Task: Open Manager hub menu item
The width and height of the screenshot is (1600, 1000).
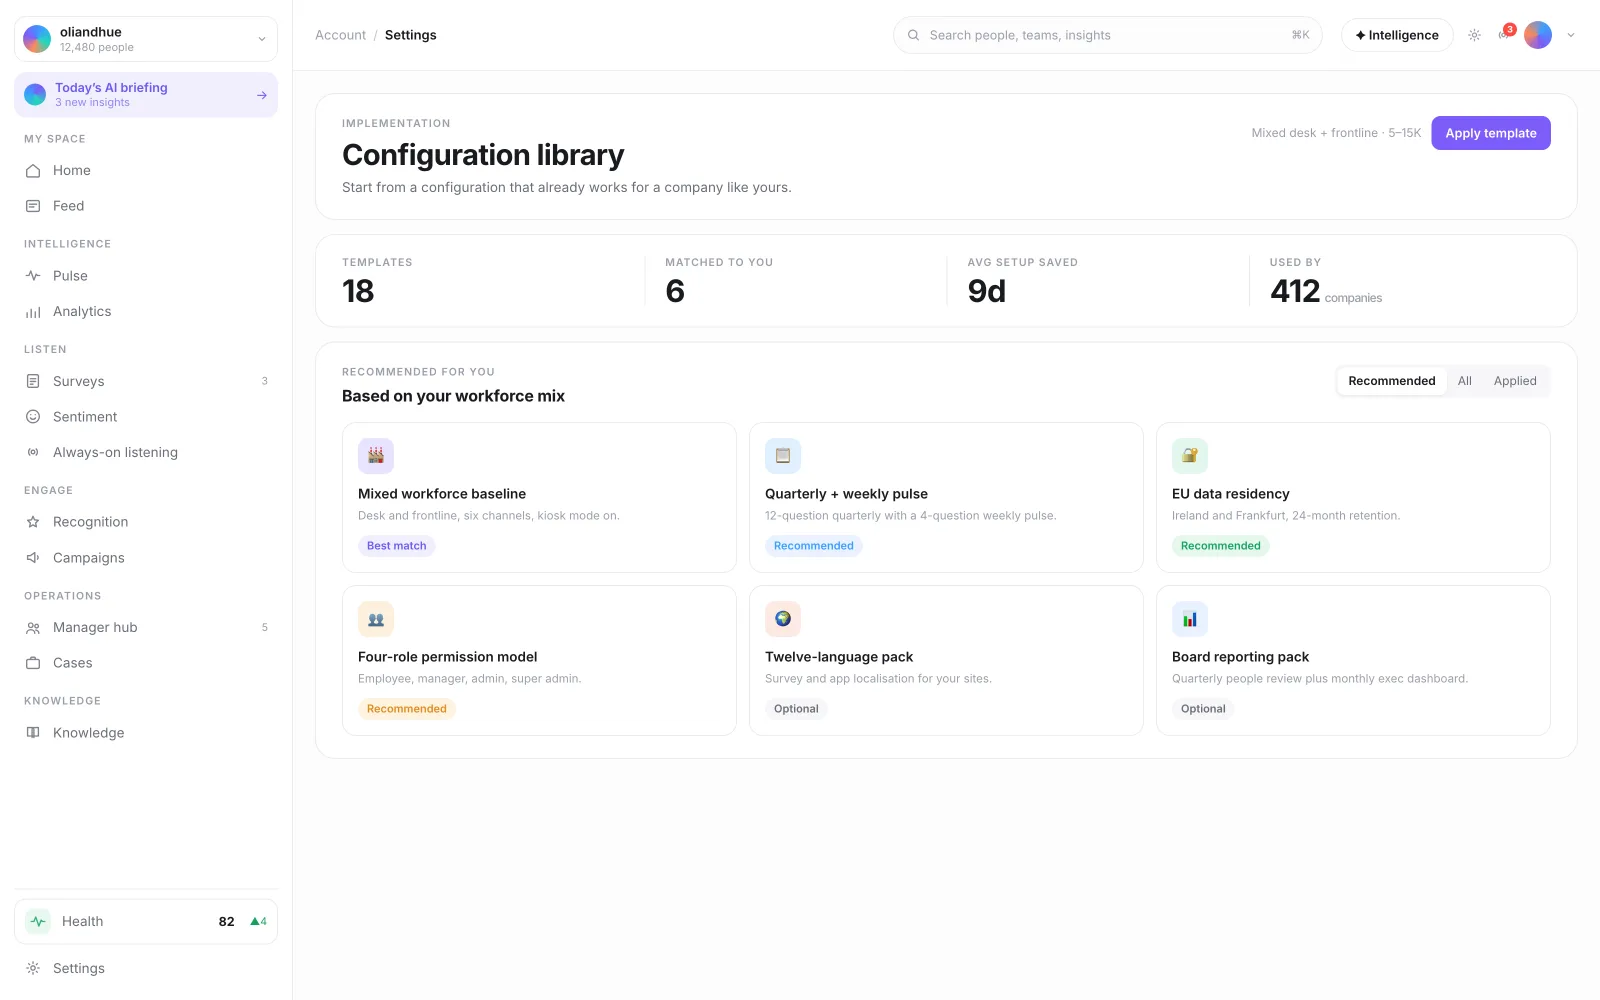Action: tap(146, 628)
